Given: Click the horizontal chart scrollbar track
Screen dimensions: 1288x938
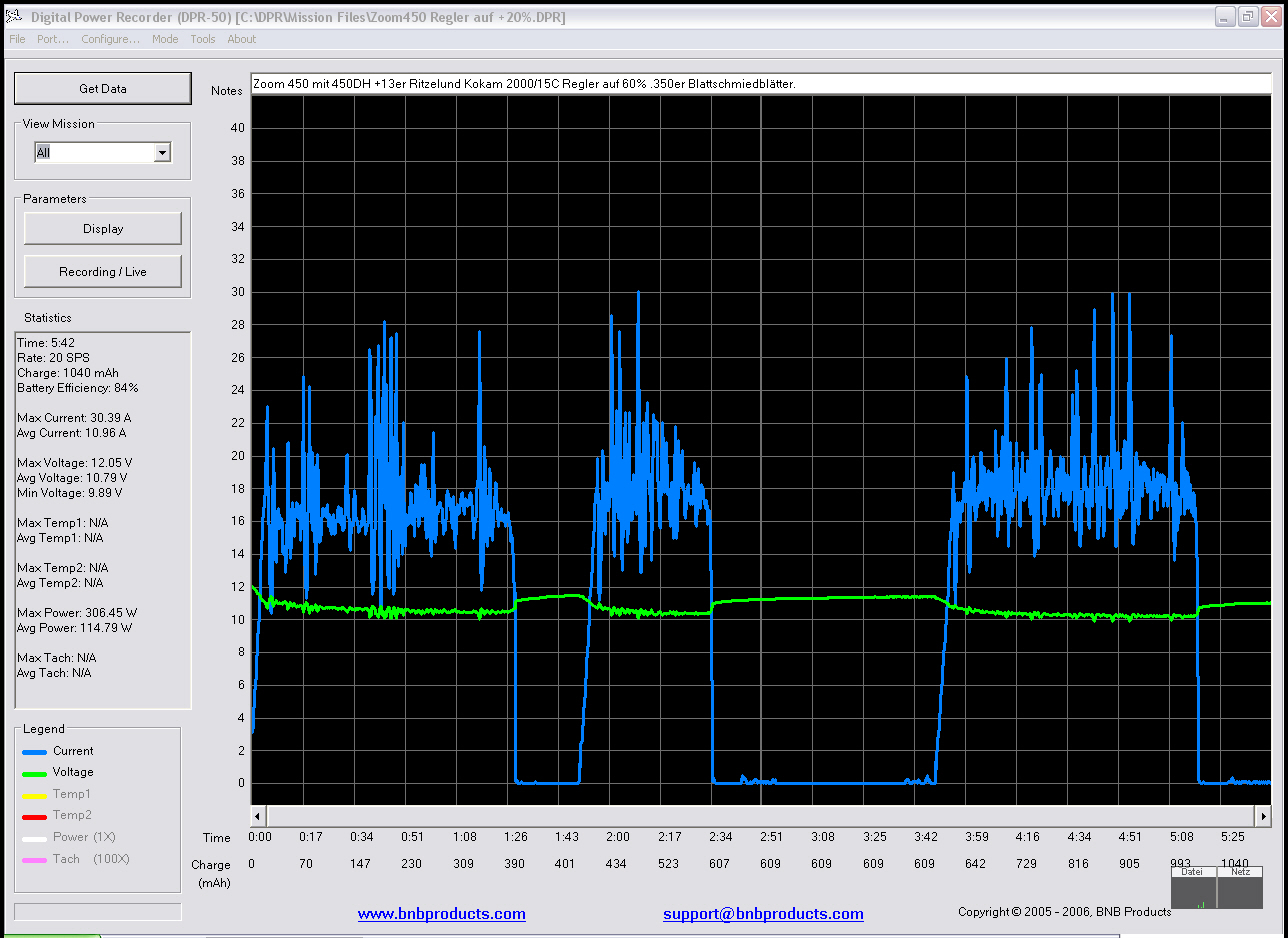Looking at the screenshot, I should pyautogui.click(x=760, y=815).
